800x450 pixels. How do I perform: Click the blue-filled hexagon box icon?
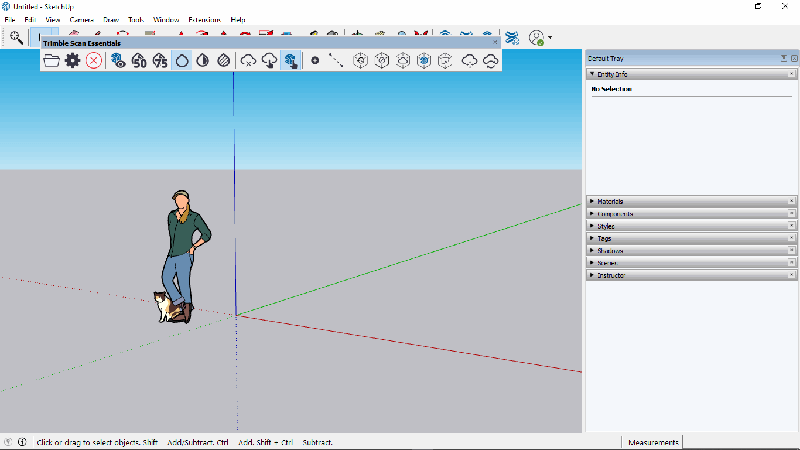point(423,61)
